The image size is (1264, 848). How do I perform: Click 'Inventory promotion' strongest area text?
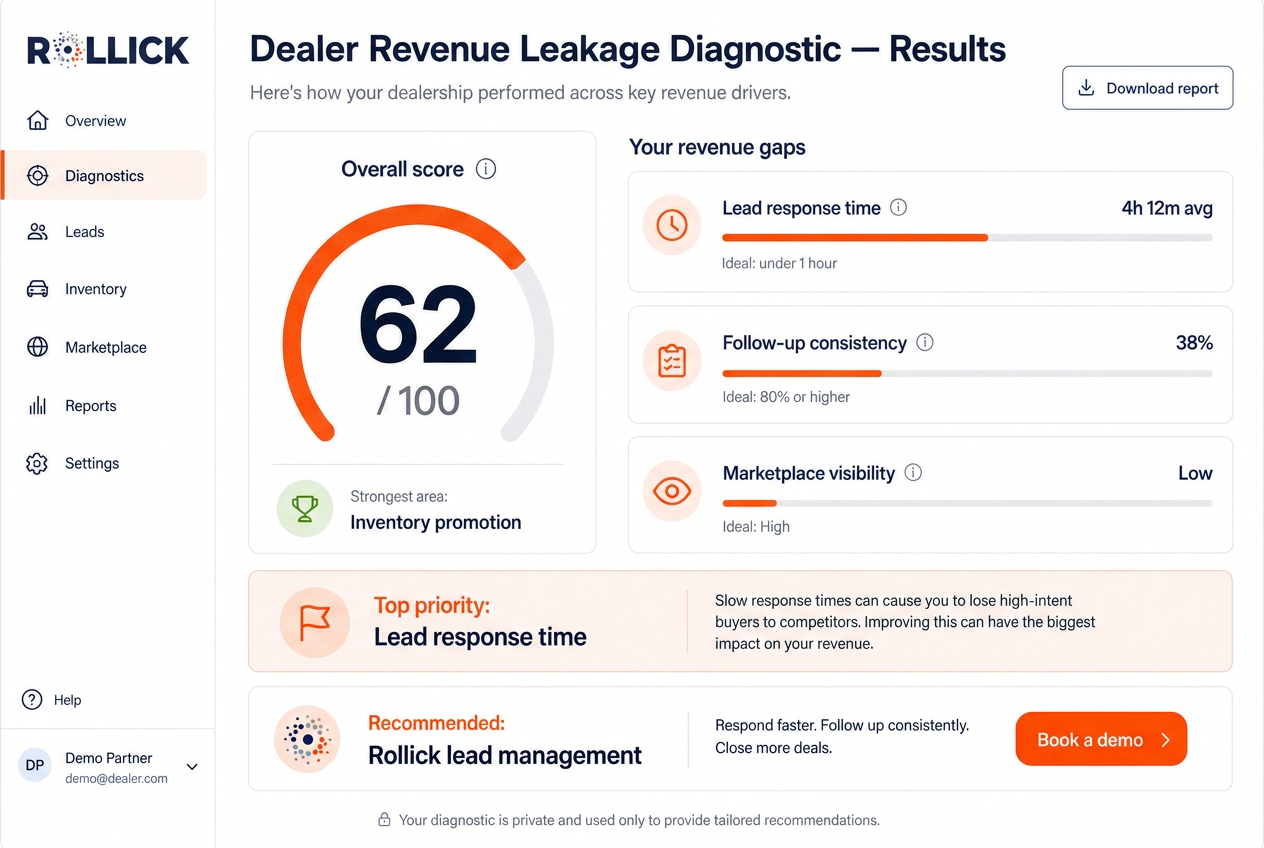(436, 523)
